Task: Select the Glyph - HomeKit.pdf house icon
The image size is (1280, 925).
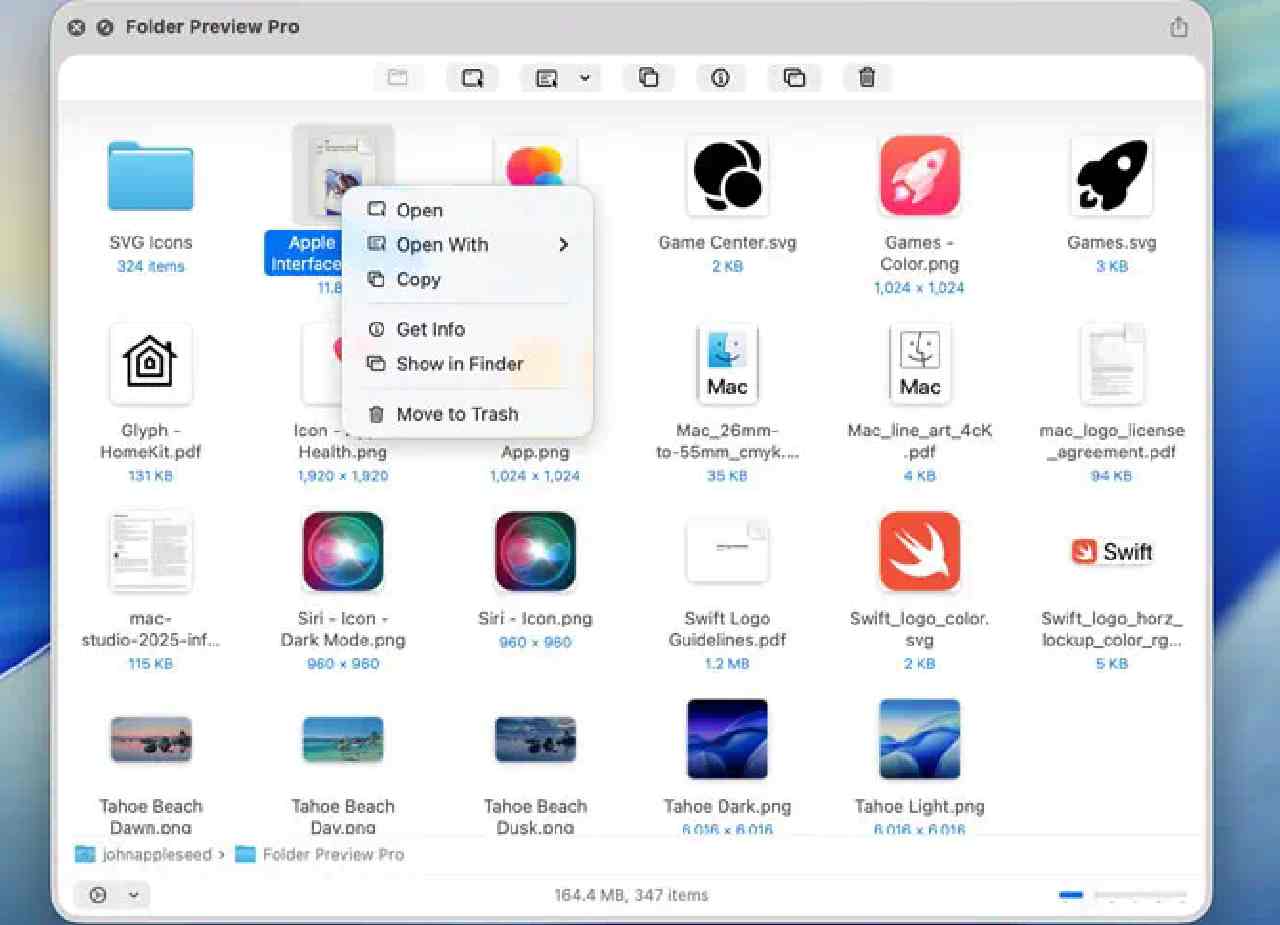Action: pyautogui.click(x=151, y=363)
